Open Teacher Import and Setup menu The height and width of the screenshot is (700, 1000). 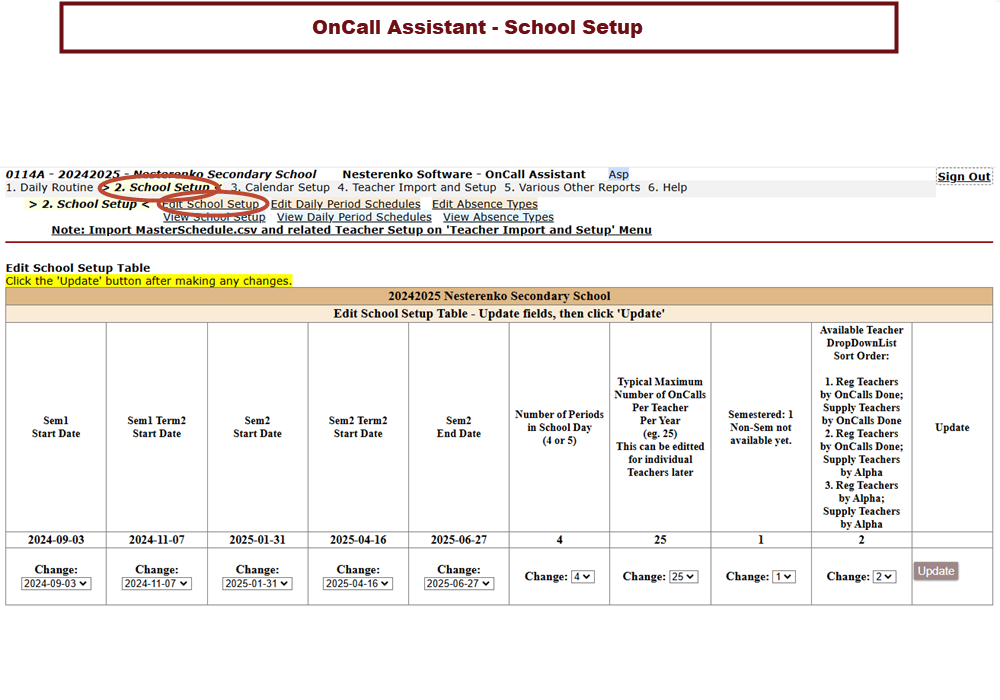click(x=417, y=188)
